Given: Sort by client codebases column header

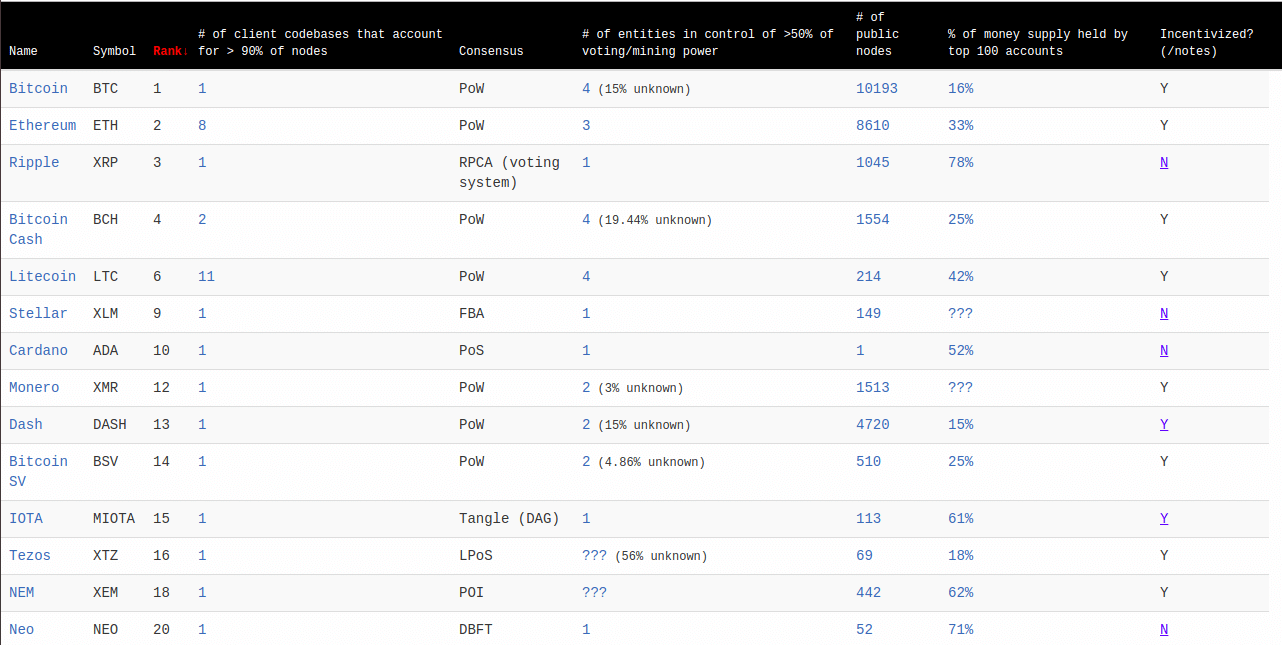Looking at the screenshot, I should pos(320,42).
